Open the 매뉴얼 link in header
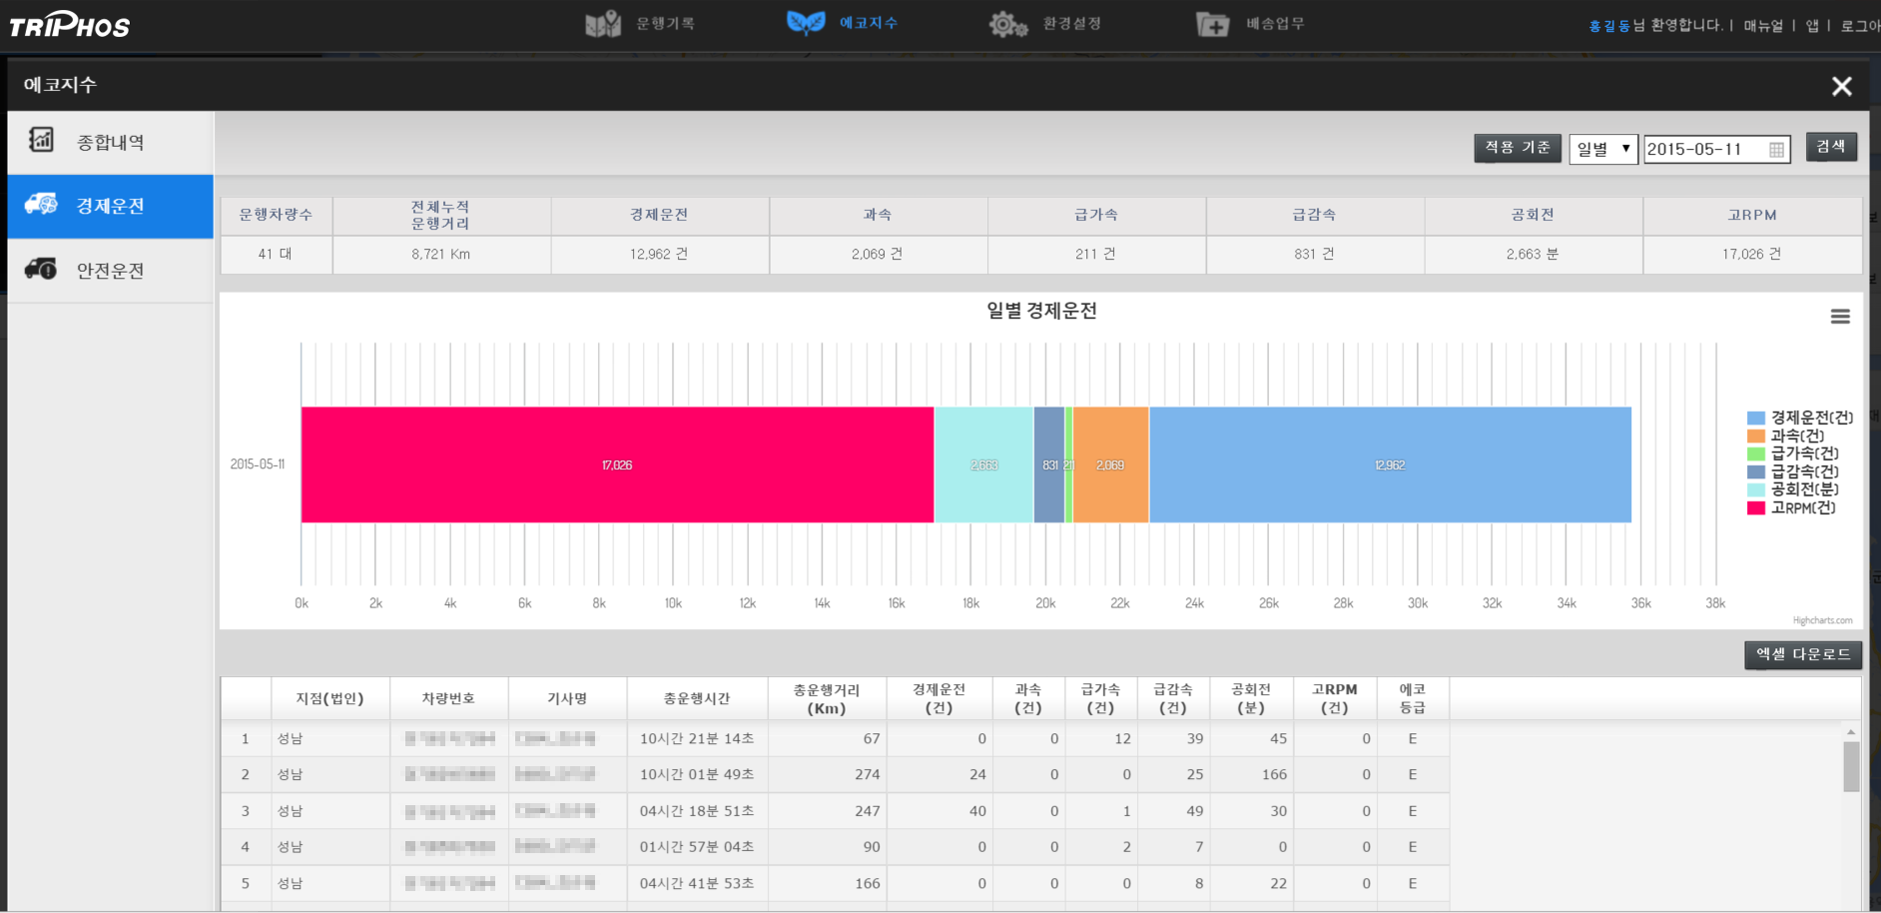The height and width of the screenshot is (913, 1881). point(1763,25)
